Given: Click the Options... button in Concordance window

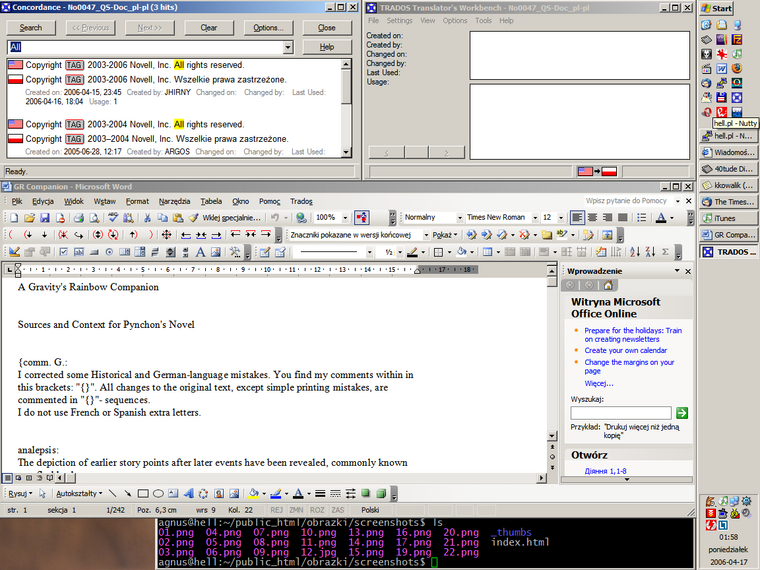Looking at the screenshot, I should tap(268, 28).
